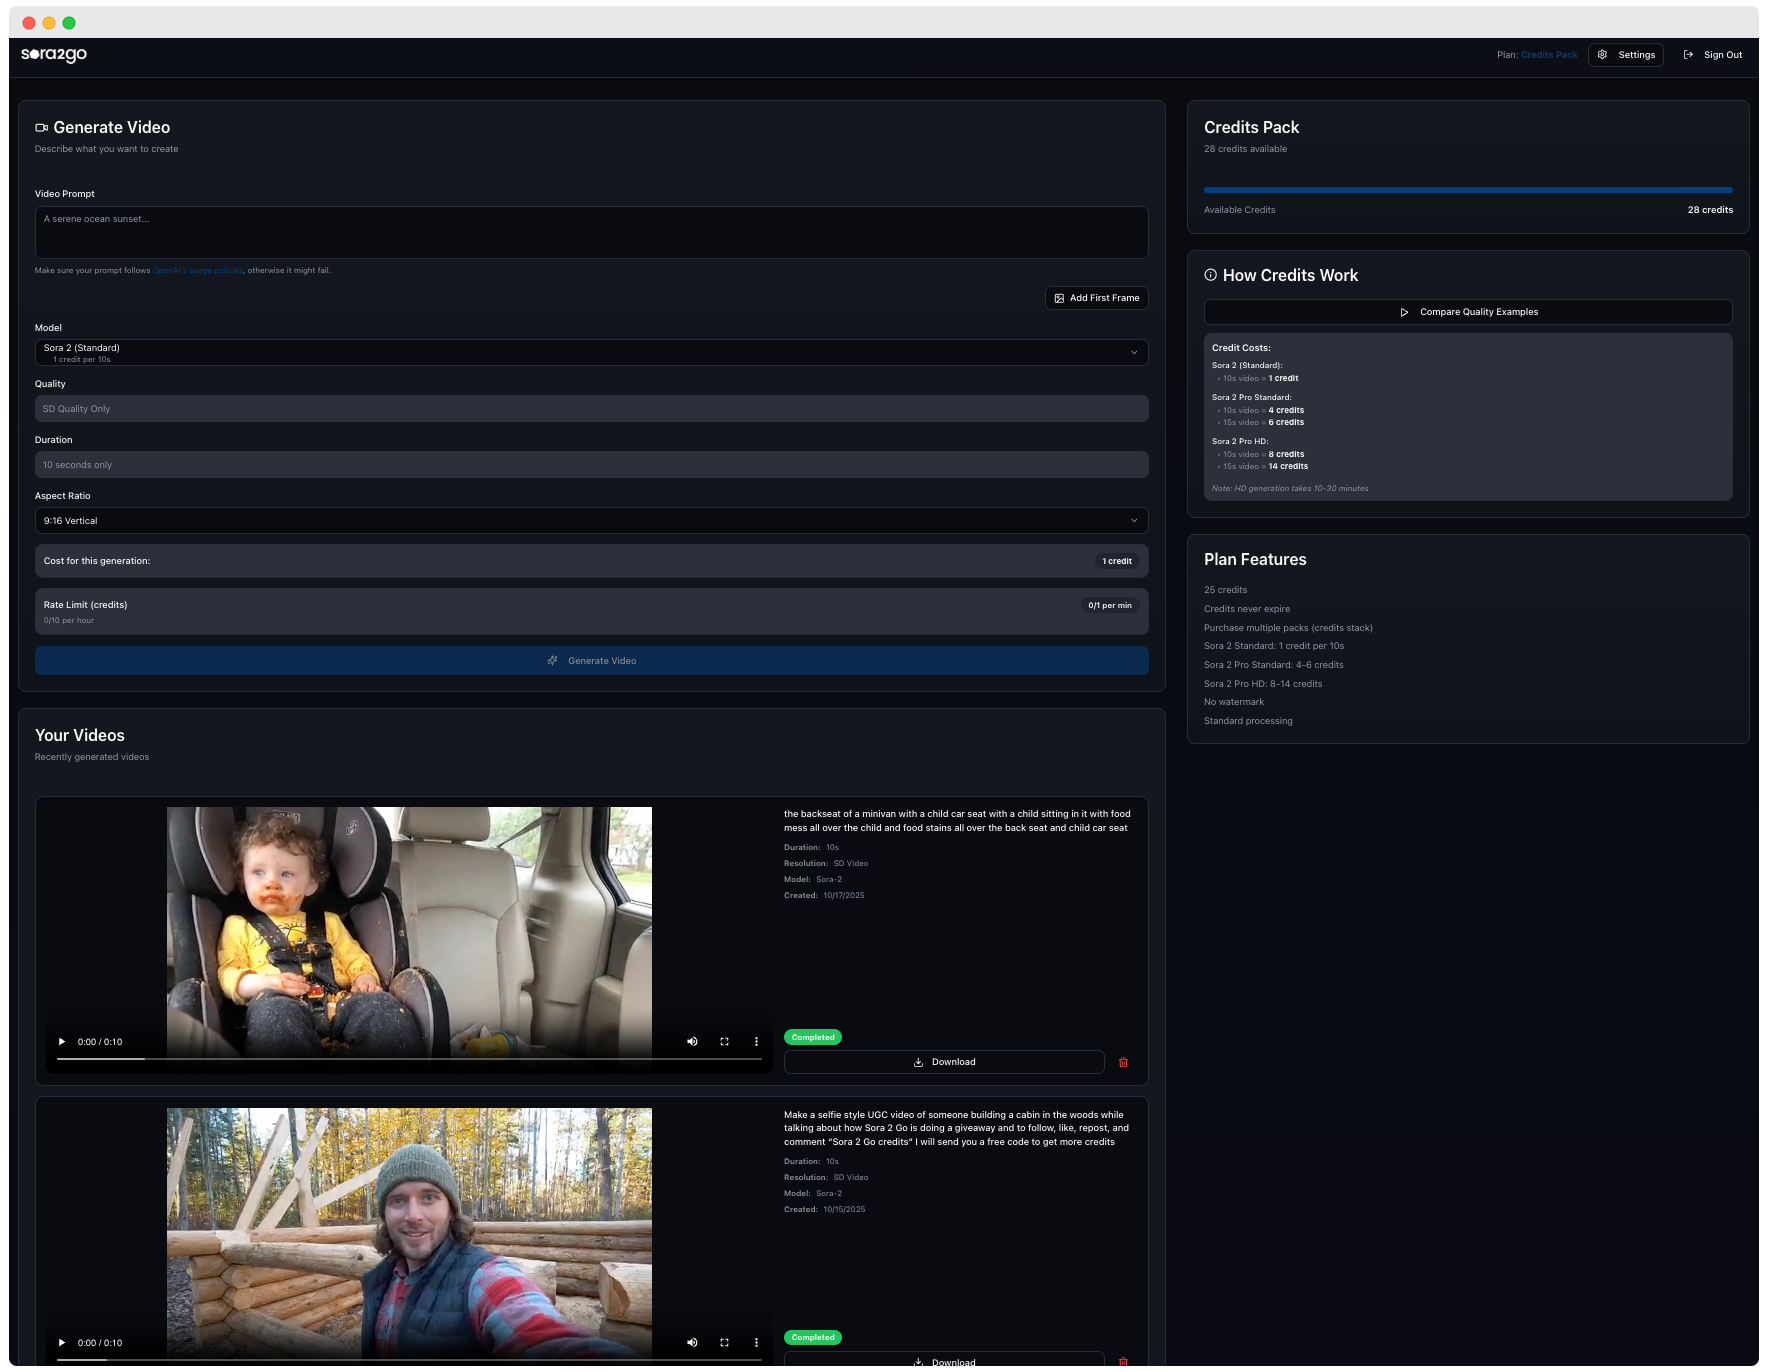Click the Sign Out icon
The image size is (1768, 1372).
[x=1688, y=55]
